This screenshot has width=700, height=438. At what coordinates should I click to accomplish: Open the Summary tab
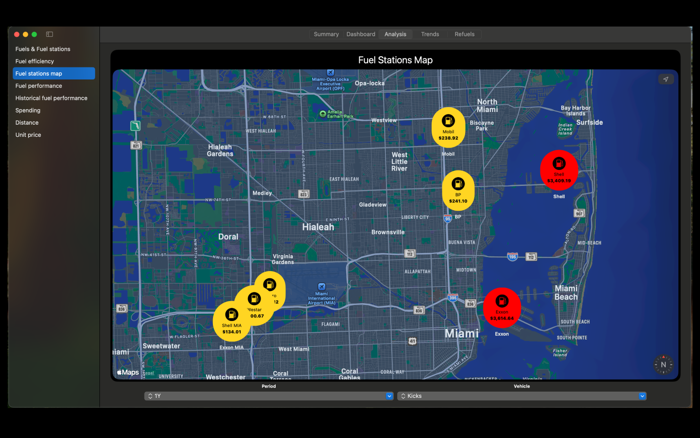pyautogui.click(x=326, y=34)
